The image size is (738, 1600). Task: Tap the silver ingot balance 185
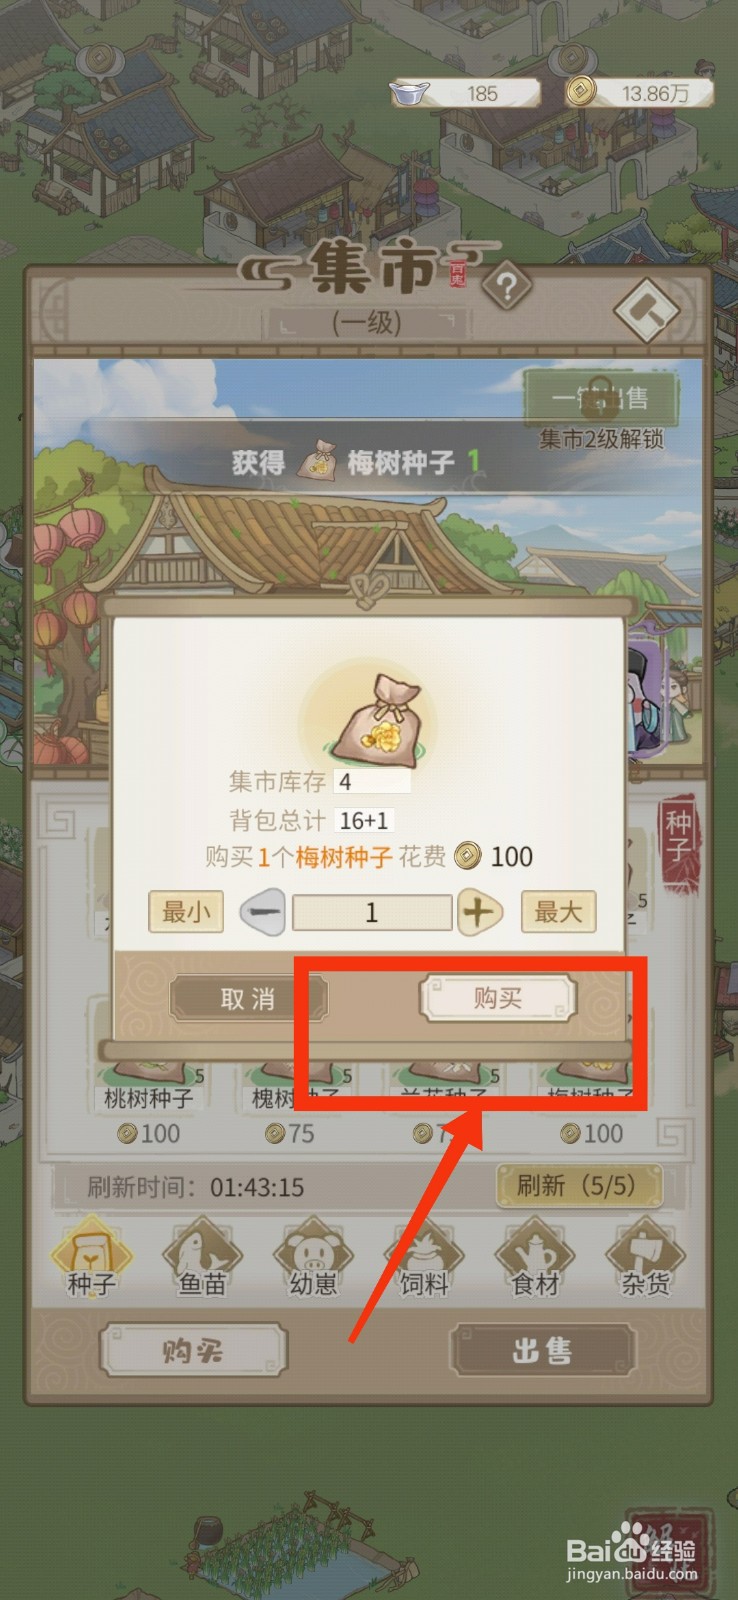(x=466, y=93)
